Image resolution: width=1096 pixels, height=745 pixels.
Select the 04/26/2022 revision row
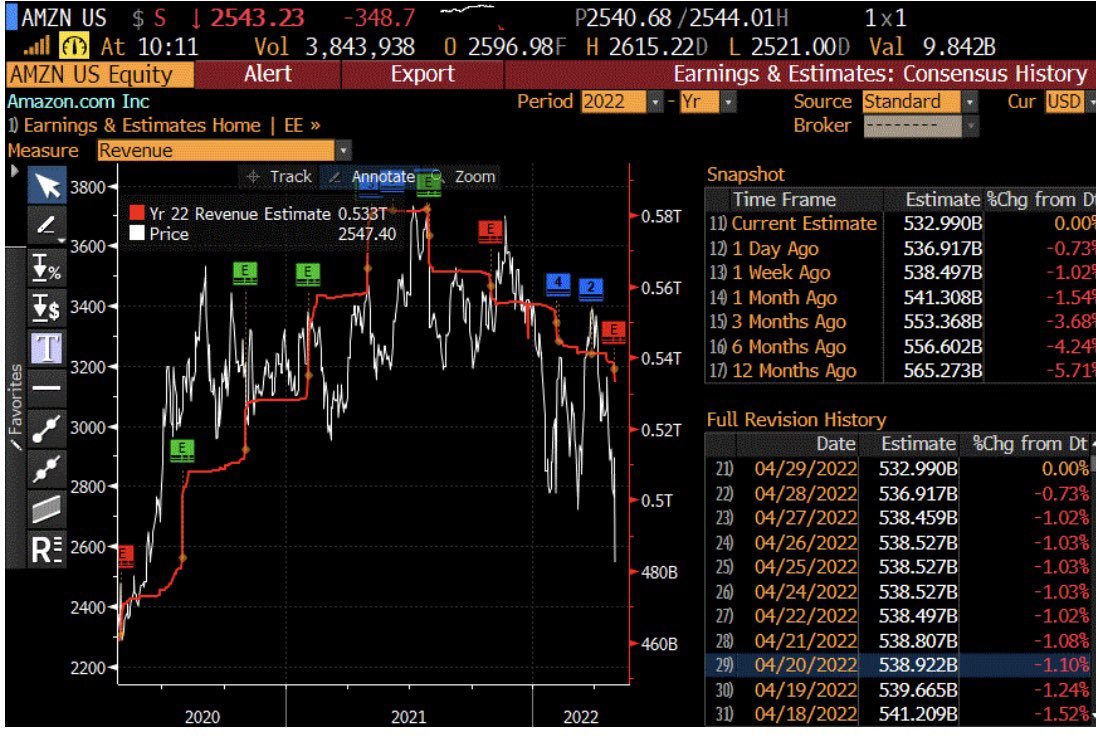point(897,542)
